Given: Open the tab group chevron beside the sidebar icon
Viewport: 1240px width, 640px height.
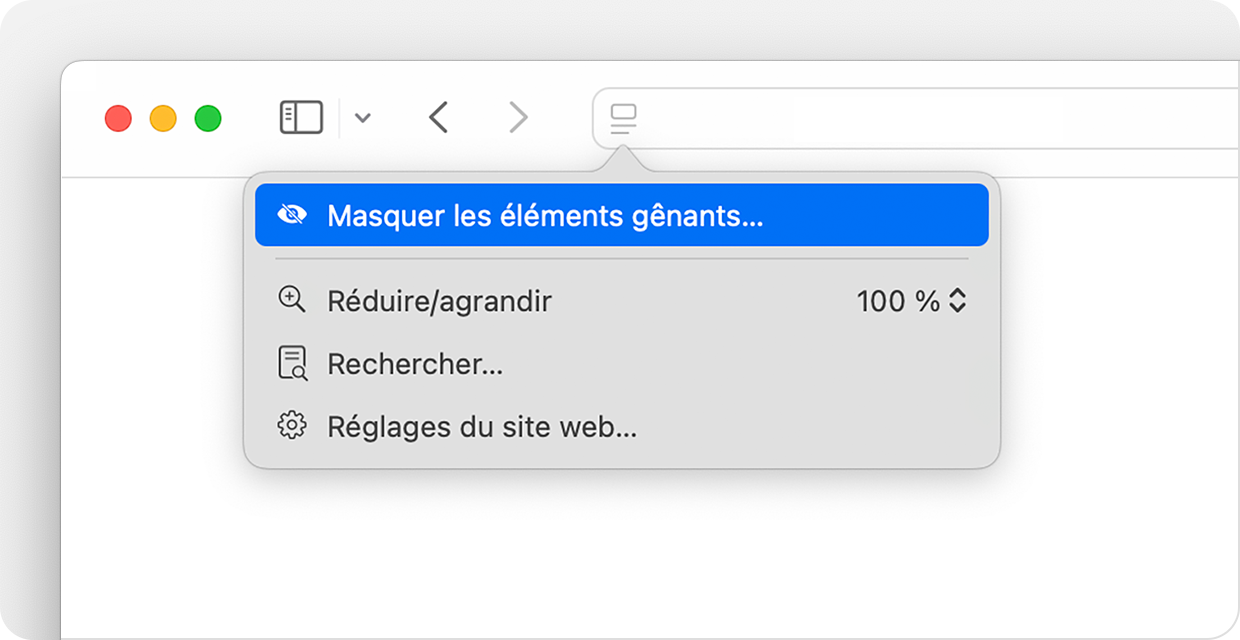Looking at the screenshot, I should tap(363, 118).
